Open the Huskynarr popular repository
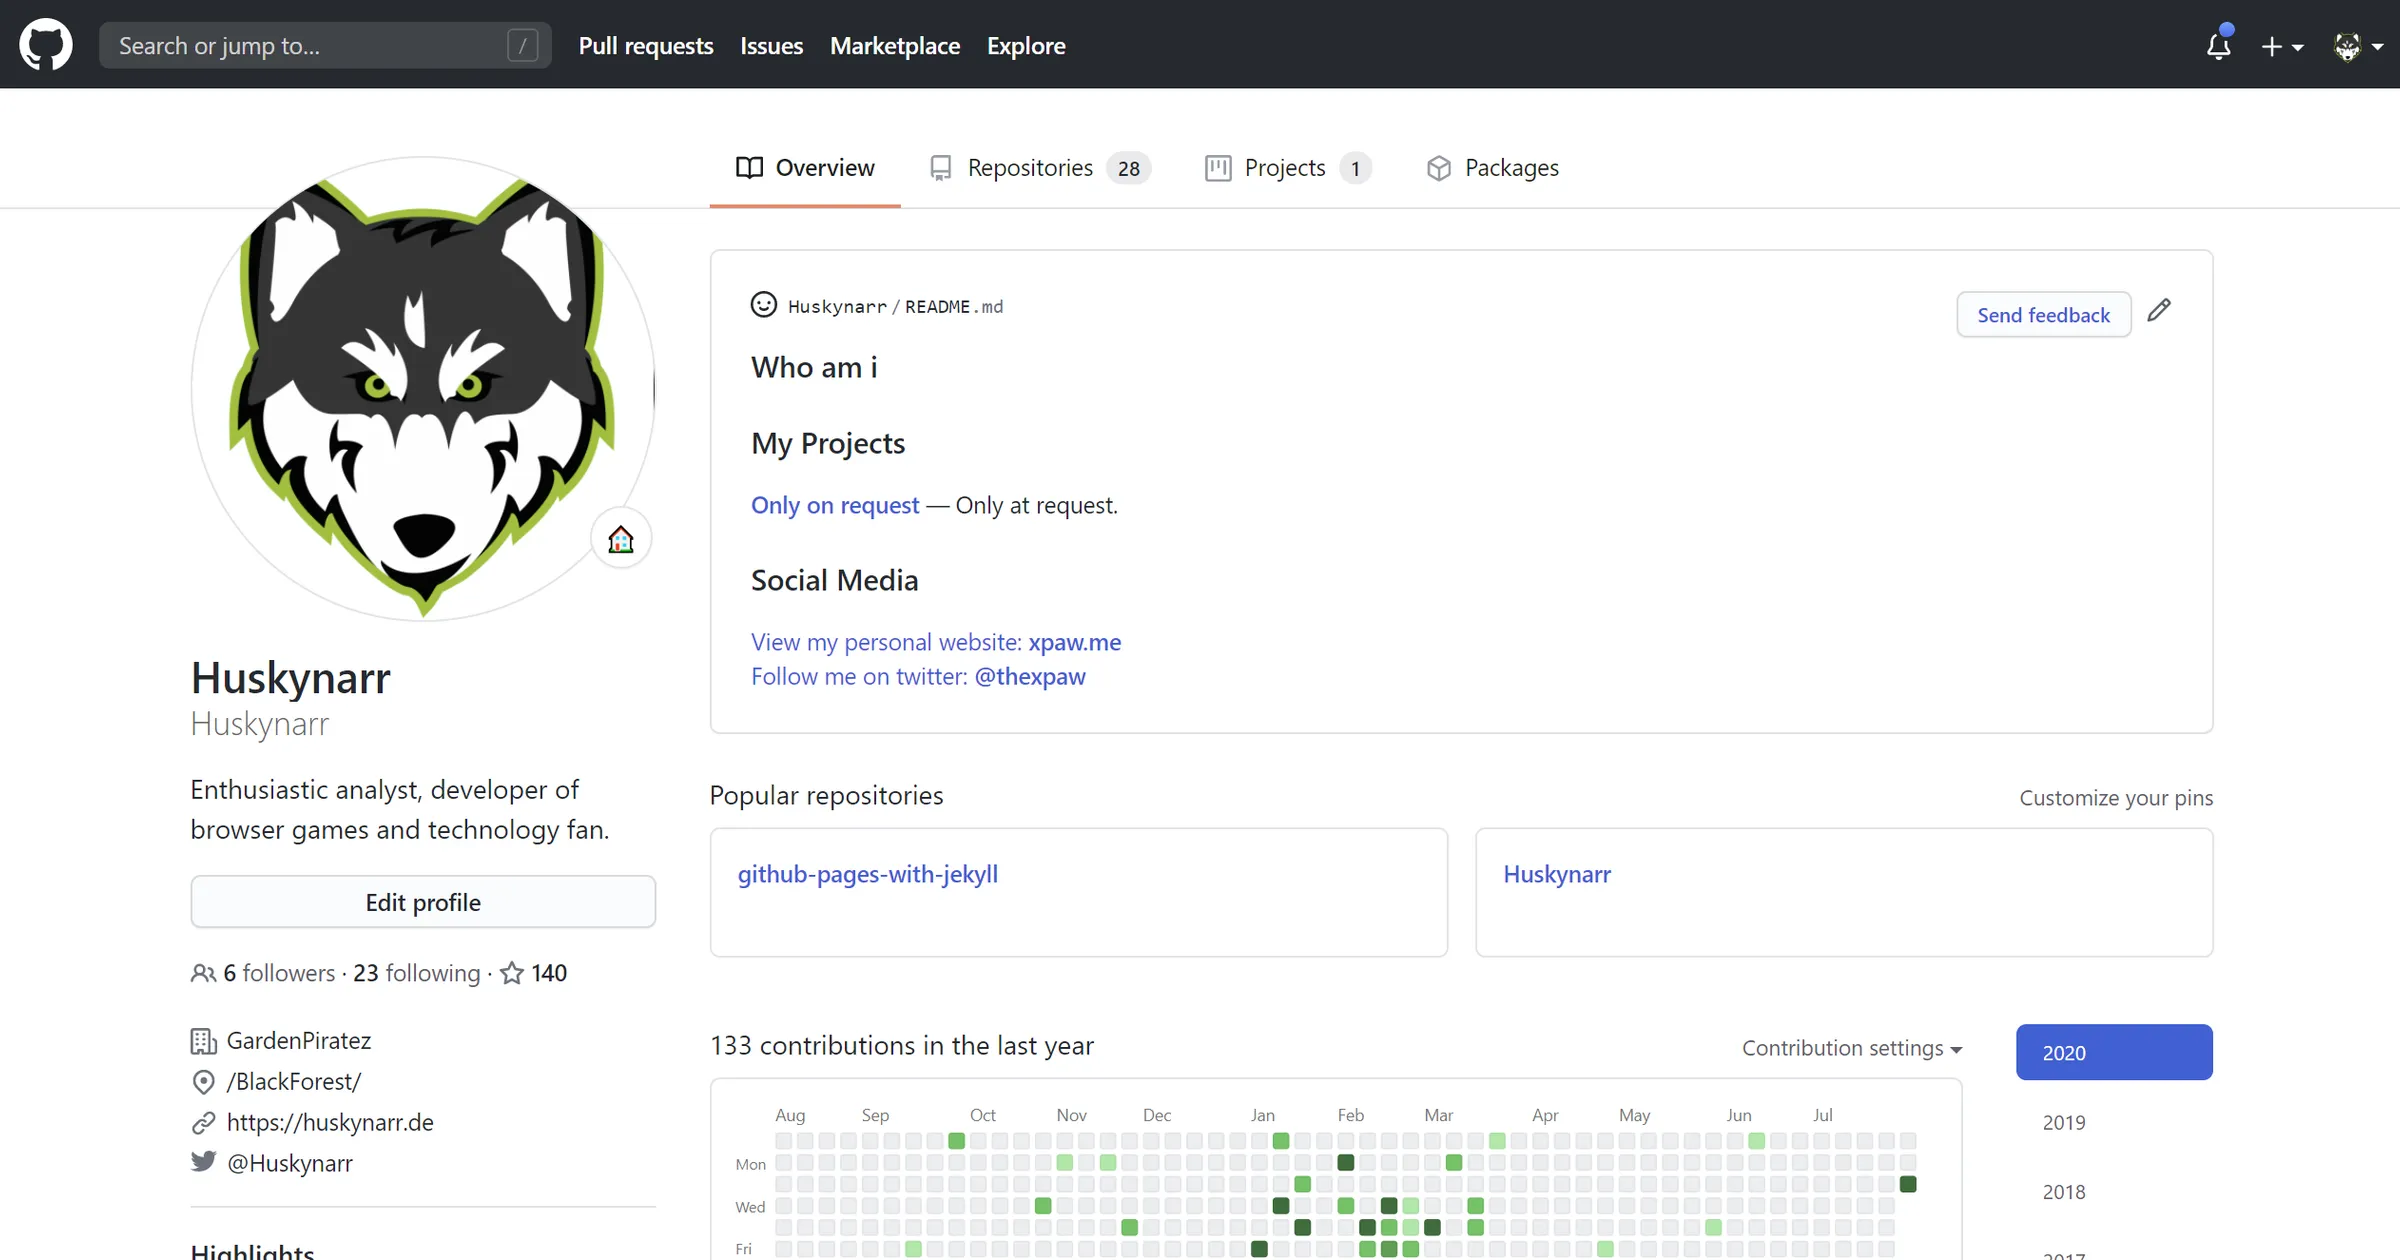2400x1260 pixels. tap(1557, 874)
